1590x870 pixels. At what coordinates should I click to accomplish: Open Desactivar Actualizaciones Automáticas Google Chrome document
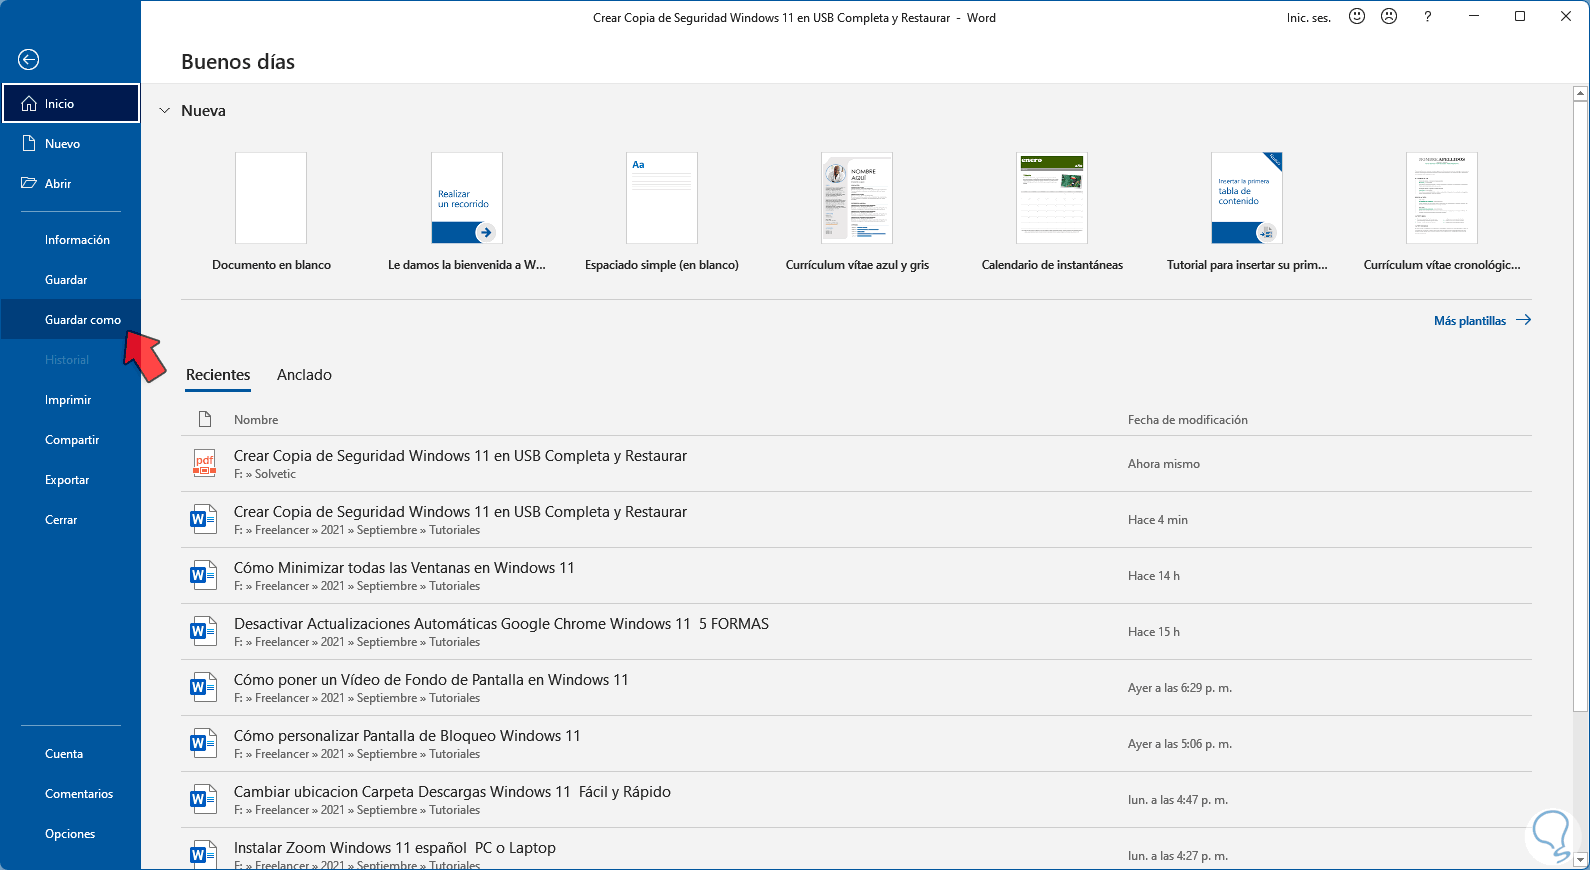[x=856, y=632]
